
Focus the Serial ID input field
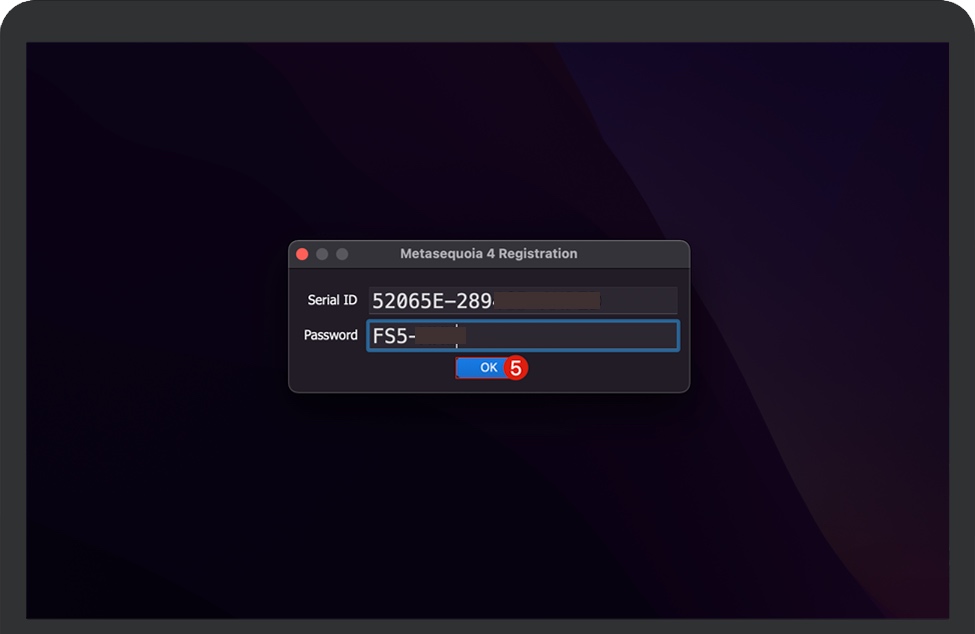click(x=523, y=301)
